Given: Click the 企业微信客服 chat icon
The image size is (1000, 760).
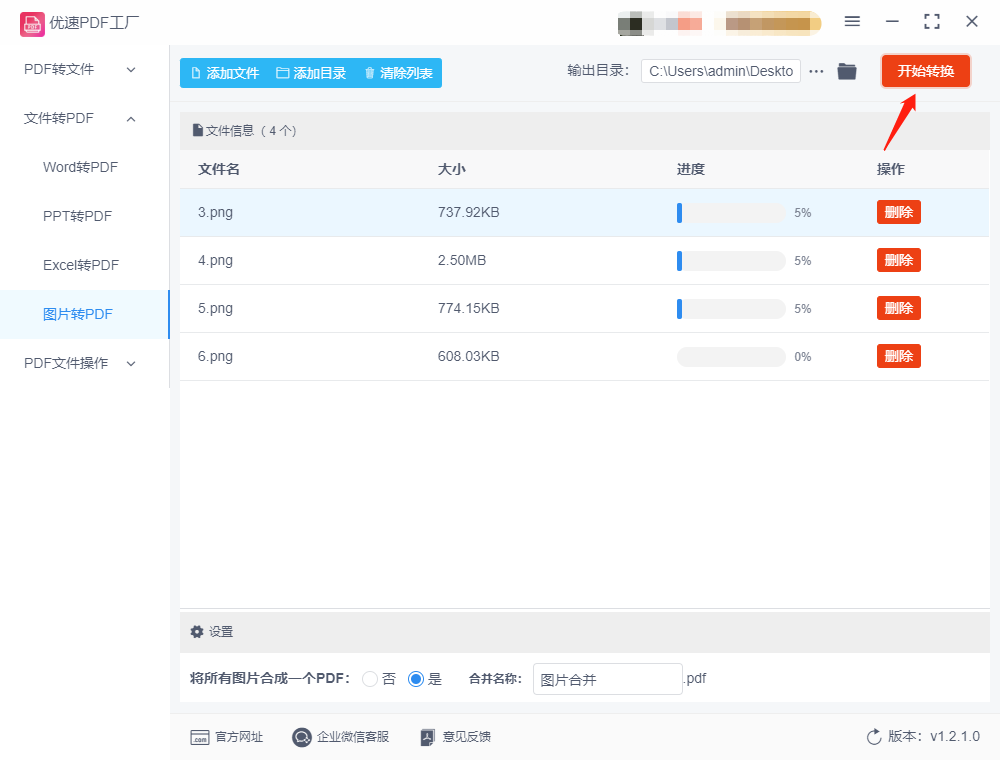Looking at the screenshot, I should click(x=302, y=737).
